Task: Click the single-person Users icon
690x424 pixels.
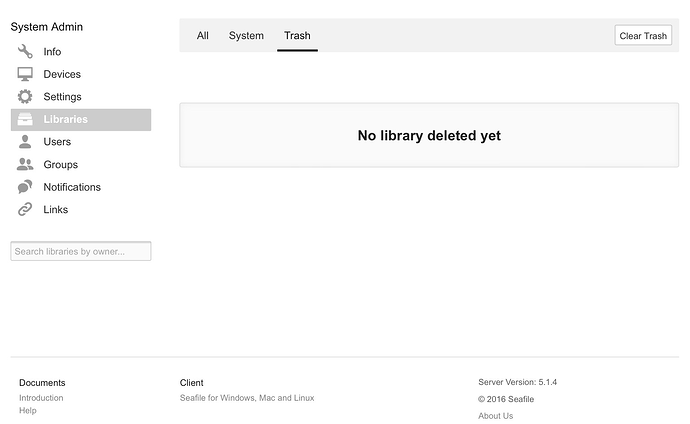Action: click(x=25, y=142)
